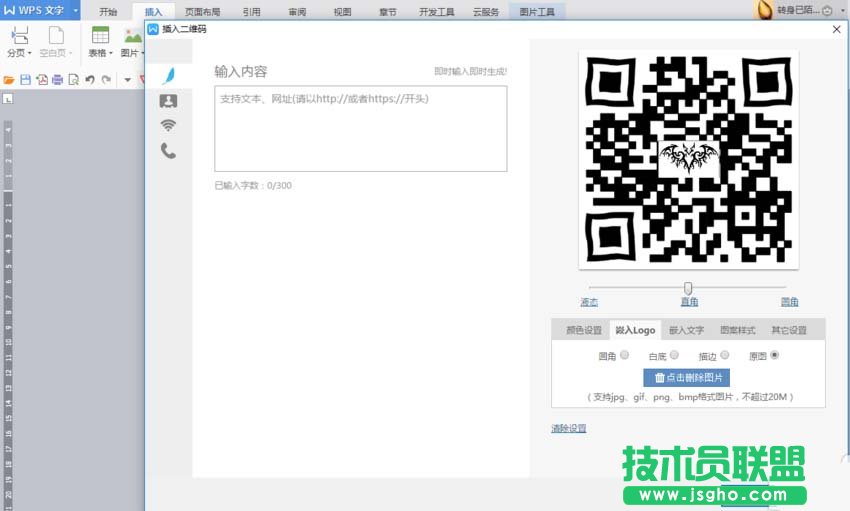Select the WiFi QR type icon
The width and height of the screenshot is (850, 511).
coord(169,125)
